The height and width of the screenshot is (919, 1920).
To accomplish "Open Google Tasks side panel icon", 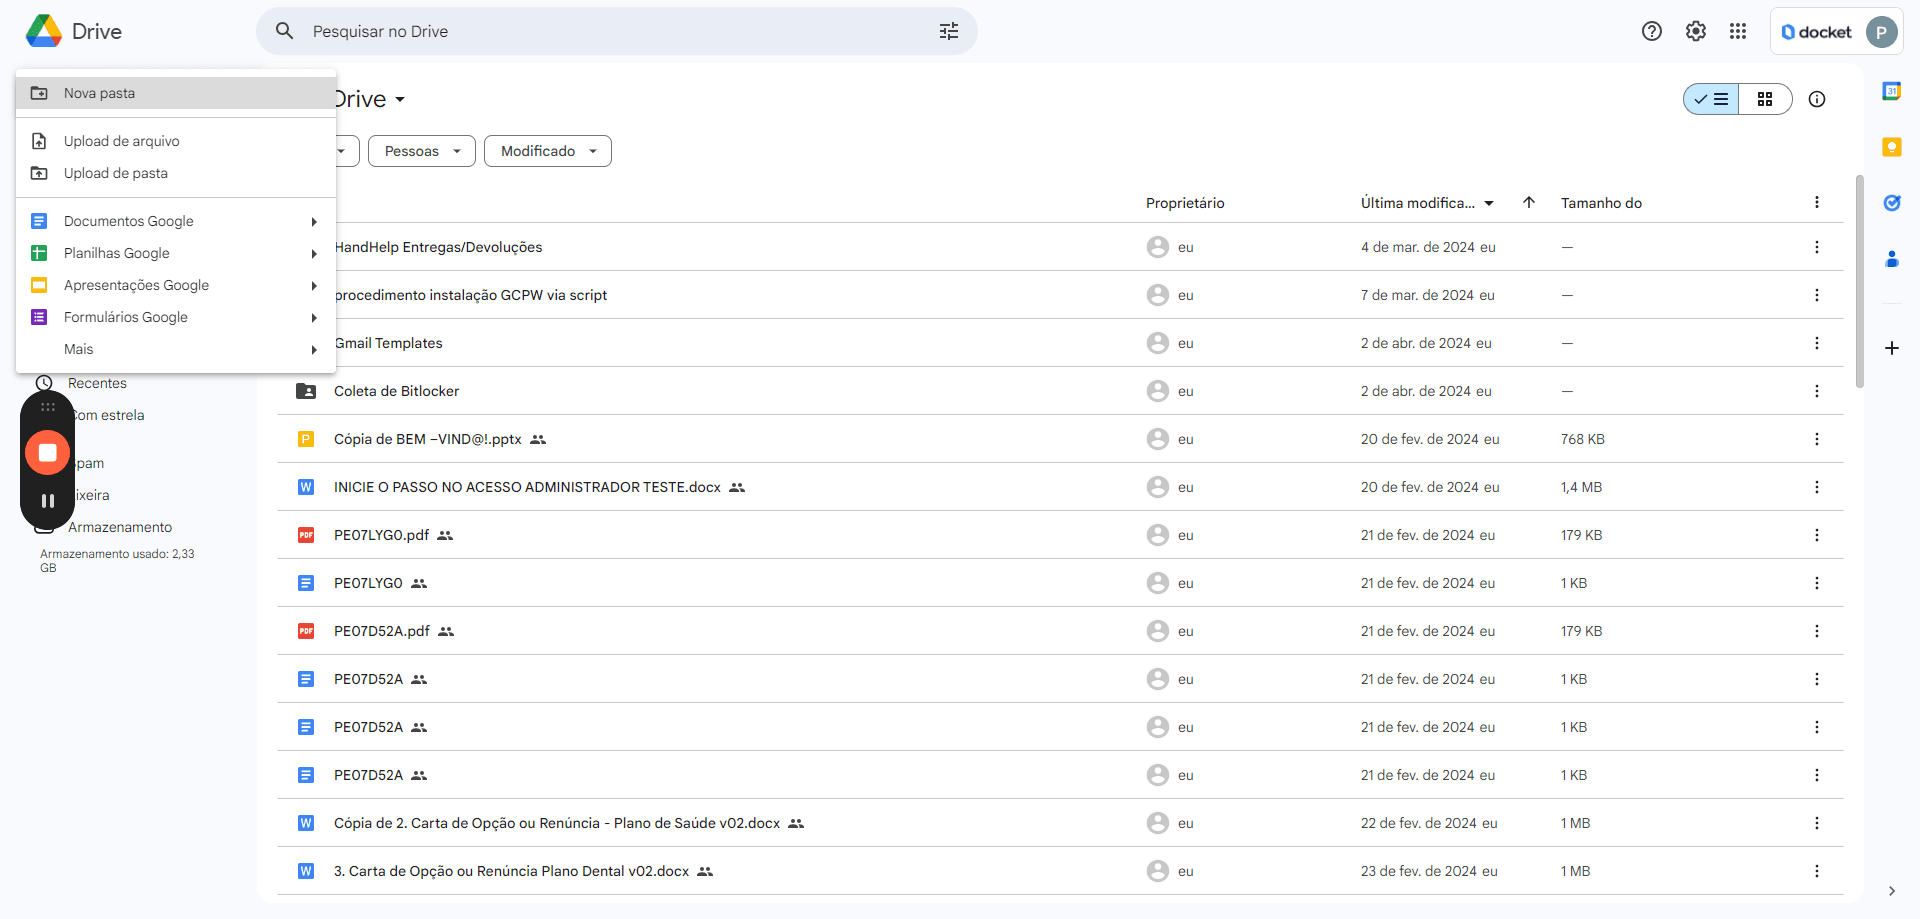I will [1892, 203].
